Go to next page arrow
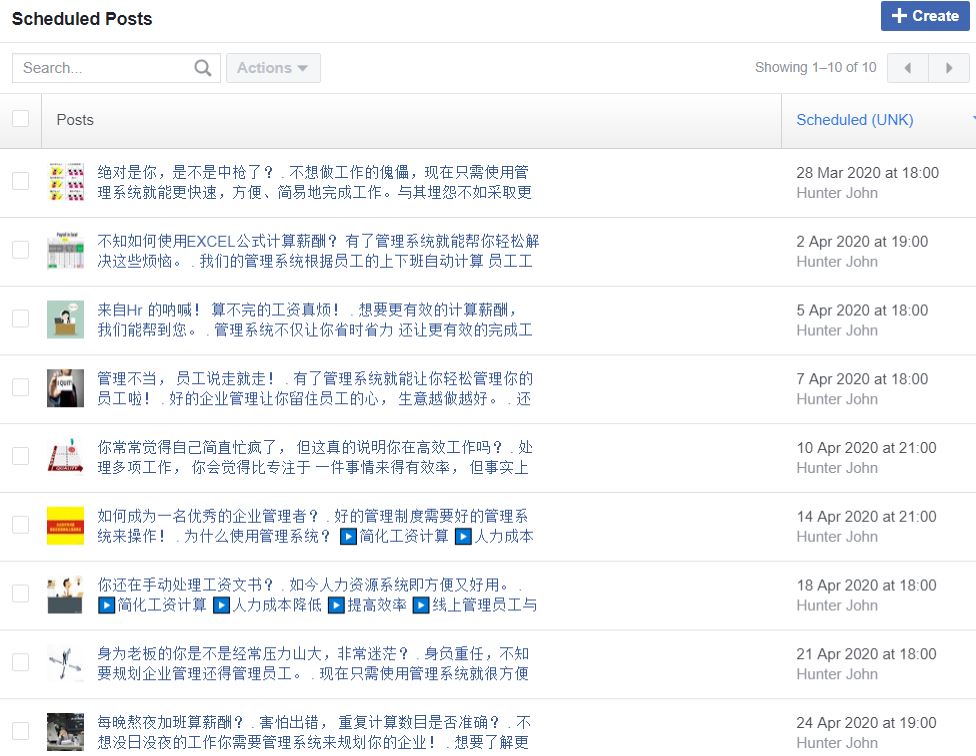976x756 pixels. (x=948, y=68)
